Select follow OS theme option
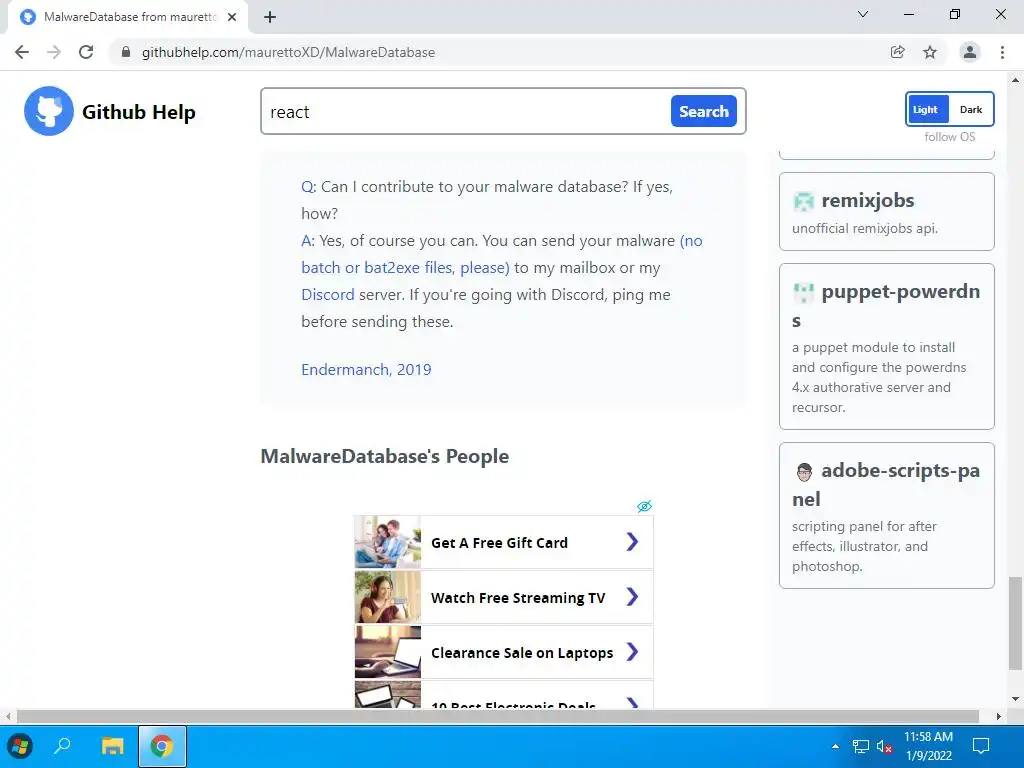This screenshot has height=768, width=1024. click(x=950, y=136)
